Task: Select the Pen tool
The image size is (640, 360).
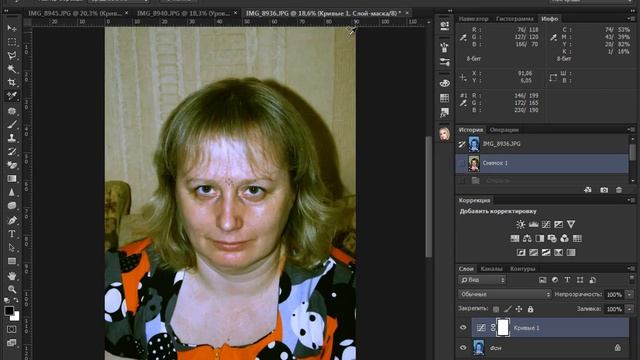Action: (12, 220)
